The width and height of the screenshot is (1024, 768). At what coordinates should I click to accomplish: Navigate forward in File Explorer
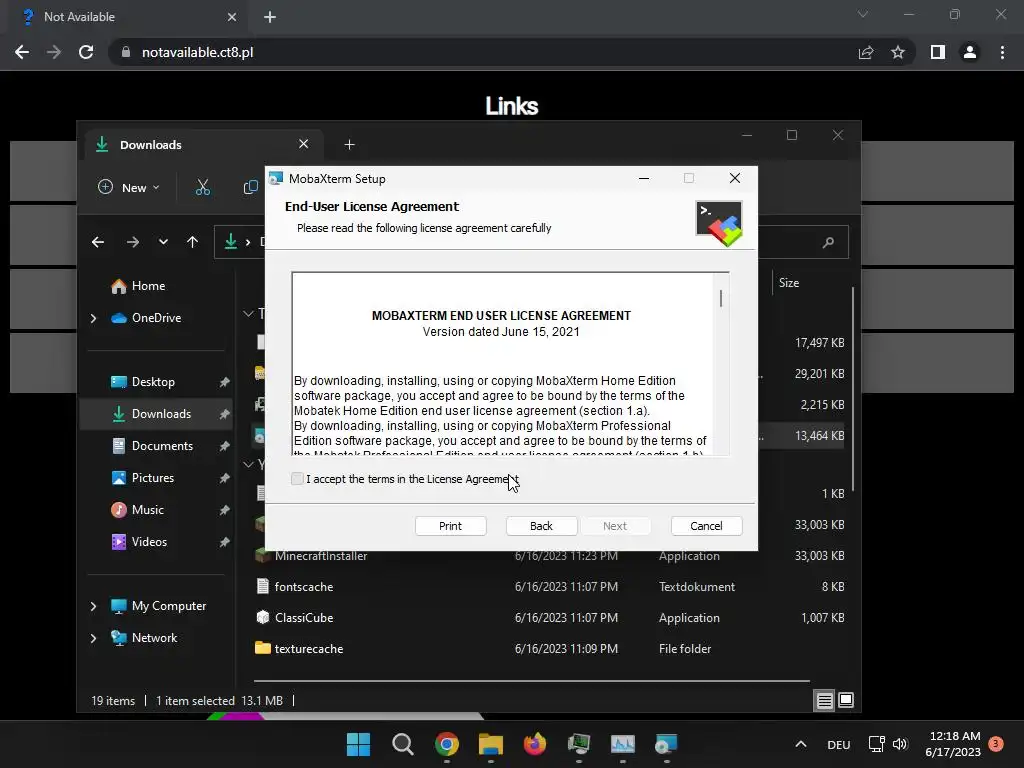pyautogui.click(x=133, y=242)
